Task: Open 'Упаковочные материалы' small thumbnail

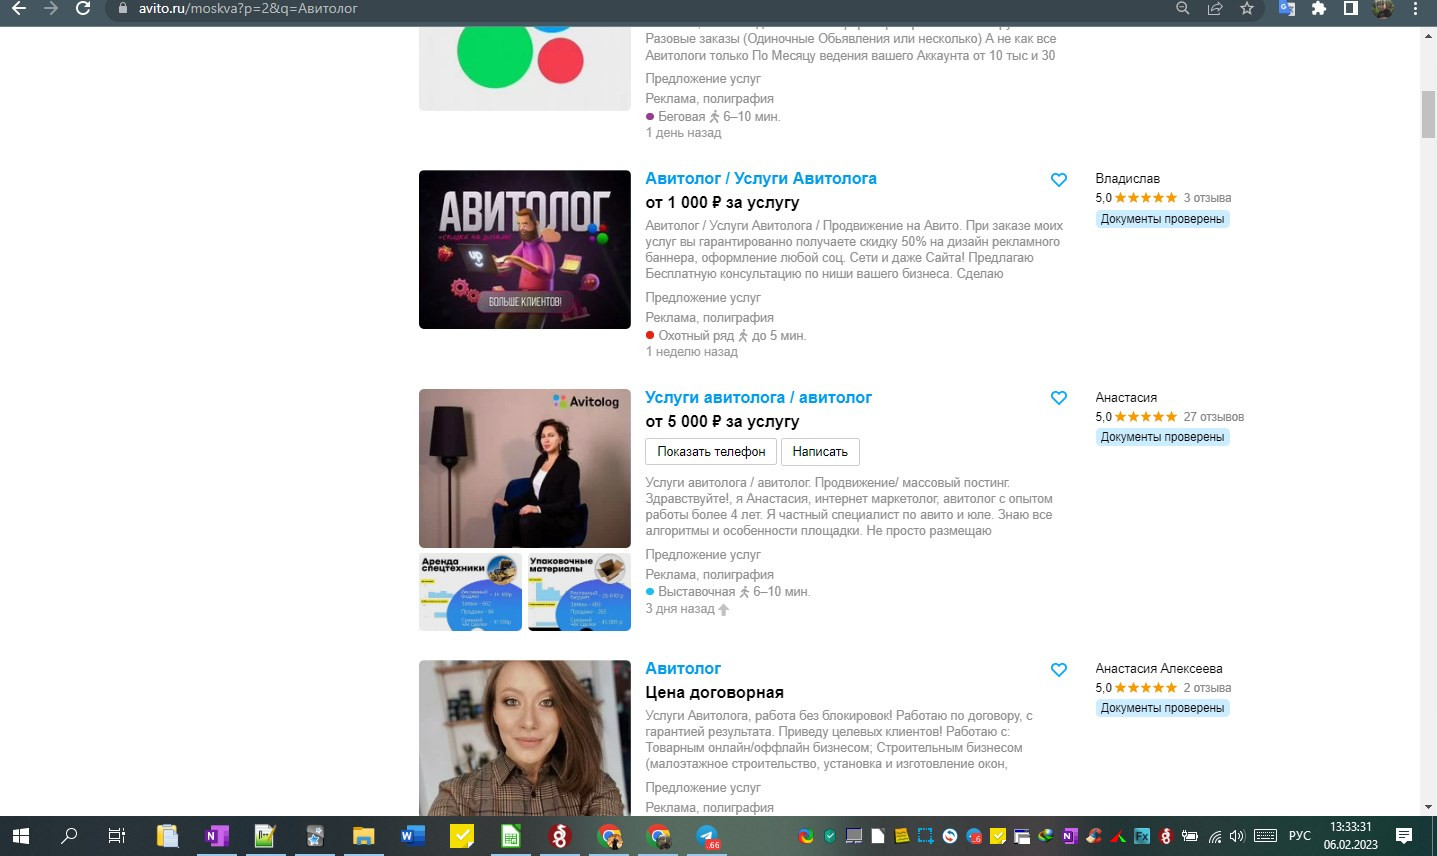Action: pyautogui.click(x=579, y=592)
